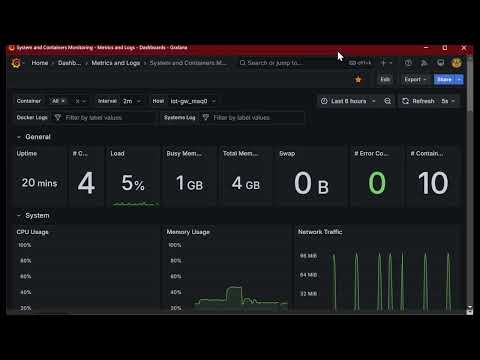Click the '0 B' swap value

(311, 183)
